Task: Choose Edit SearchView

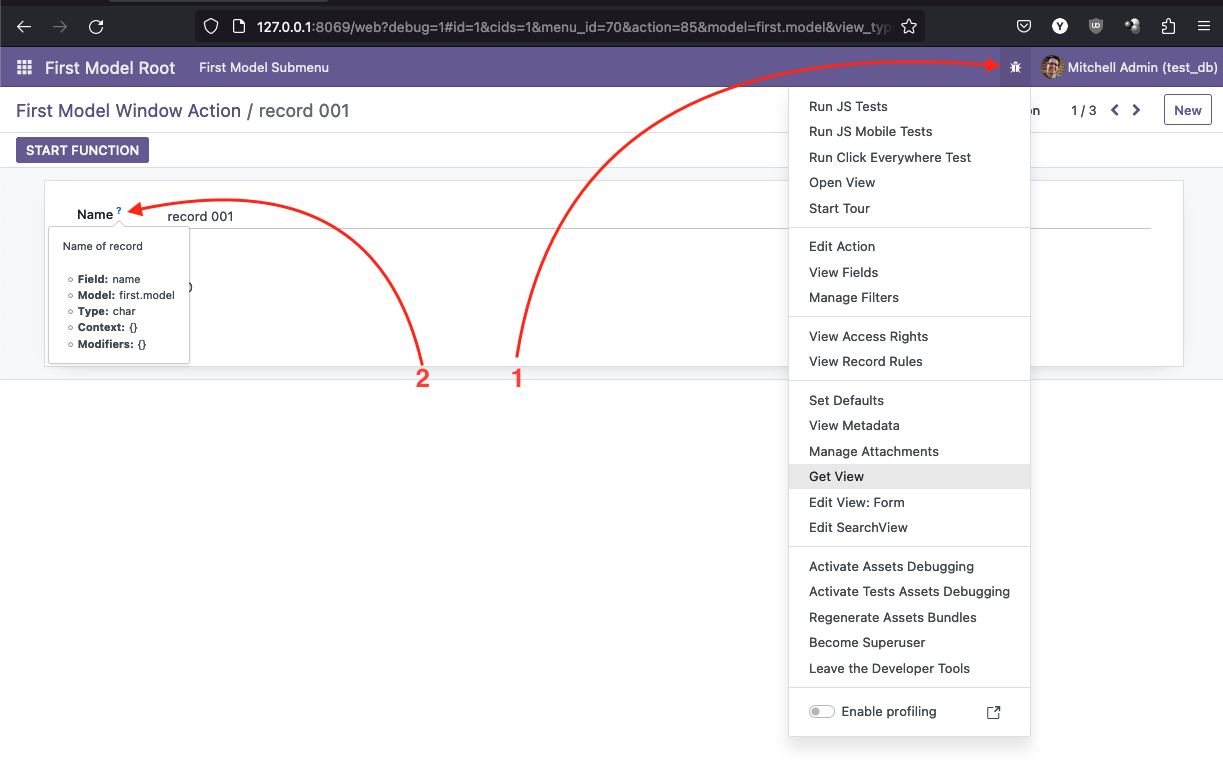Action: (858, 527)
